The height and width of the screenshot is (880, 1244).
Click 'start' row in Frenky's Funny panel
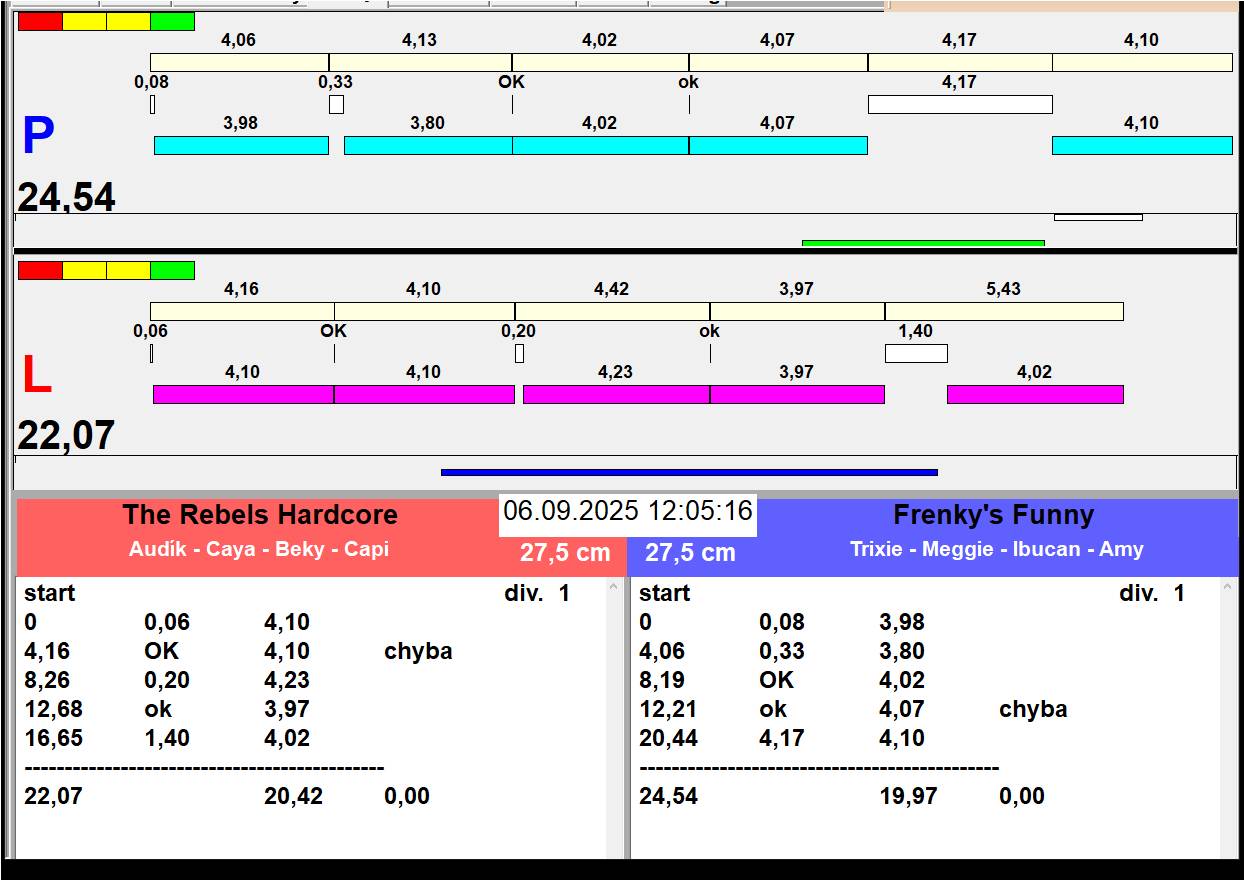coord(665,593)
